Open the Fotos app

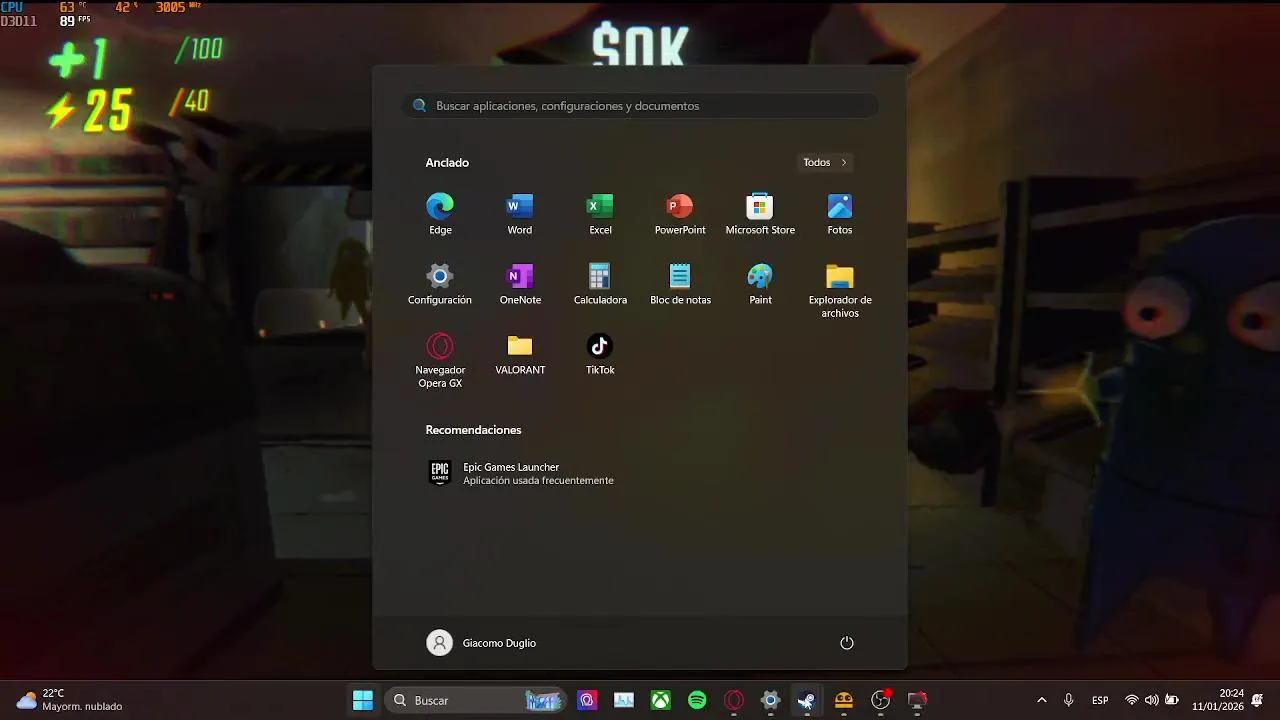tap(840, 214)
